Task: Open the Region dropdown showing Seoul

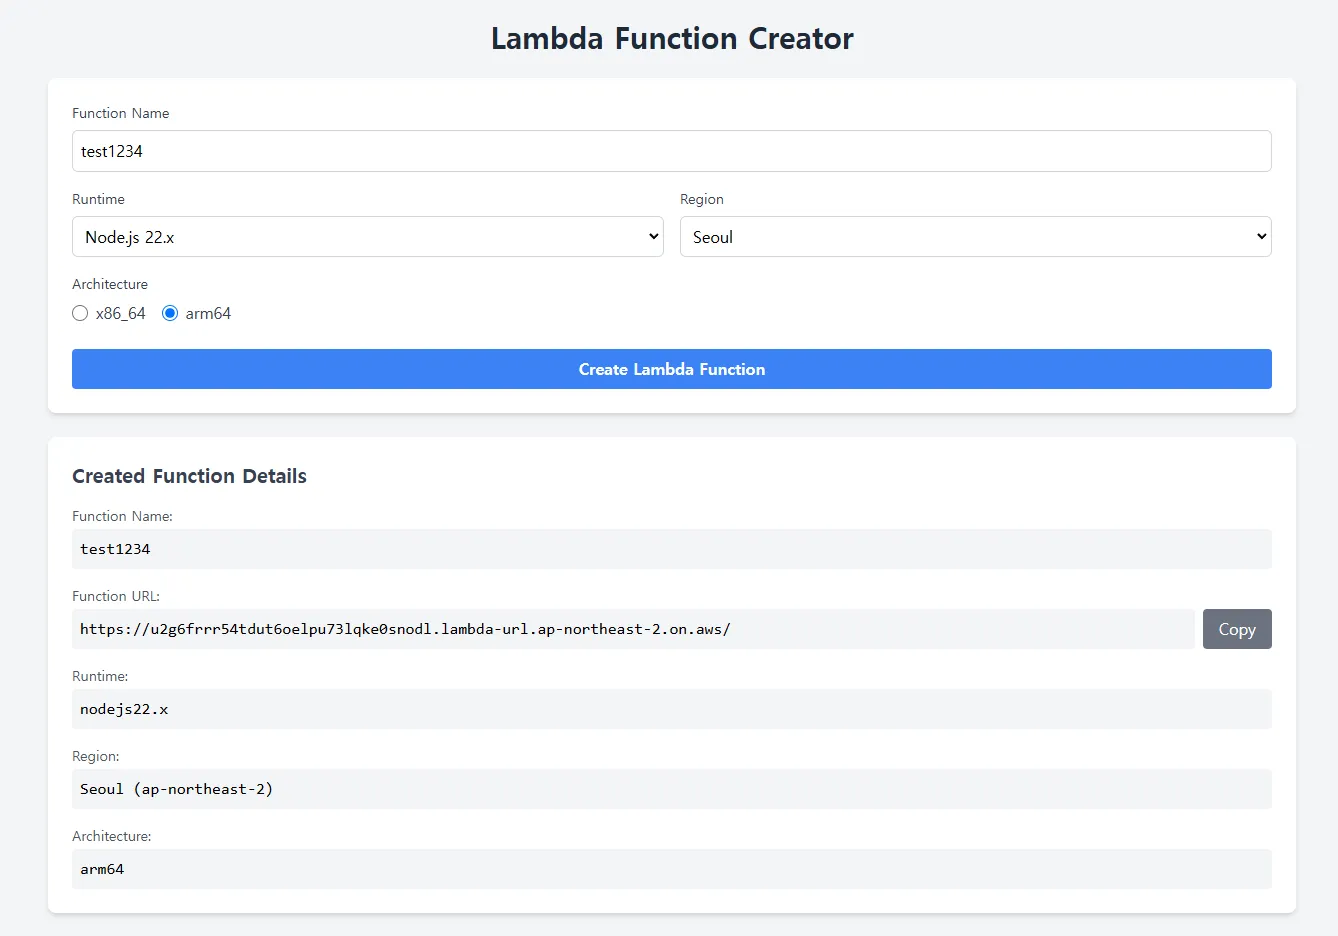Action: [976, 237]
